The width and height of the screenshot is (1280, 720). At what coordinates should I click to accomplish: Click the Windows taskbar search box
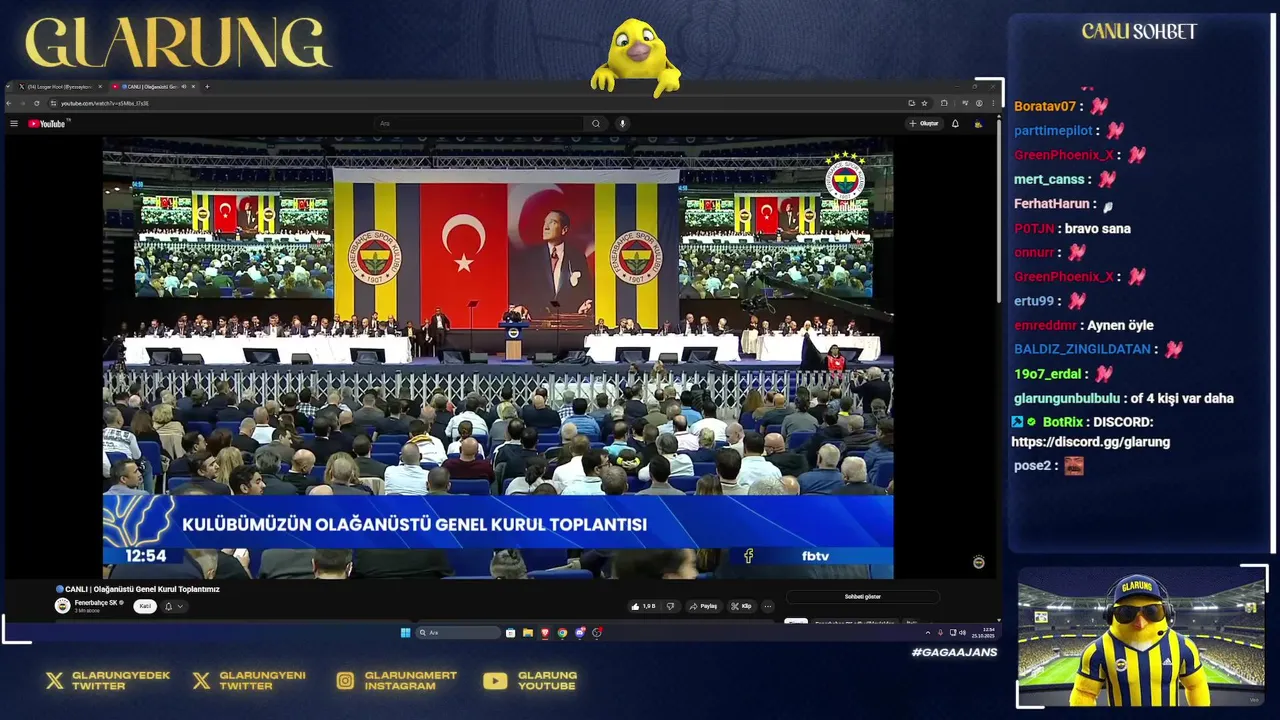458,632
